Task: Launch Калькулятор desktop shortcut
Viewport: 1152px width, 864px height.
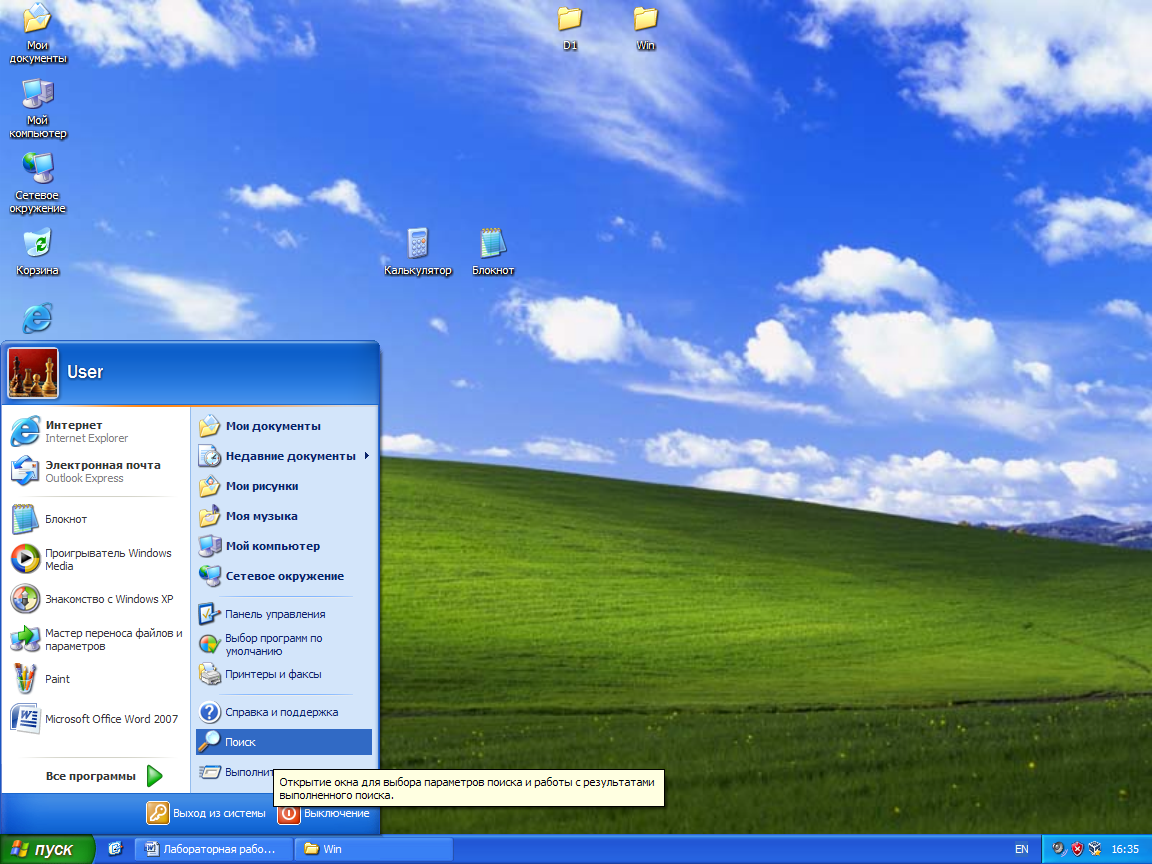Action: click(417, 252)
